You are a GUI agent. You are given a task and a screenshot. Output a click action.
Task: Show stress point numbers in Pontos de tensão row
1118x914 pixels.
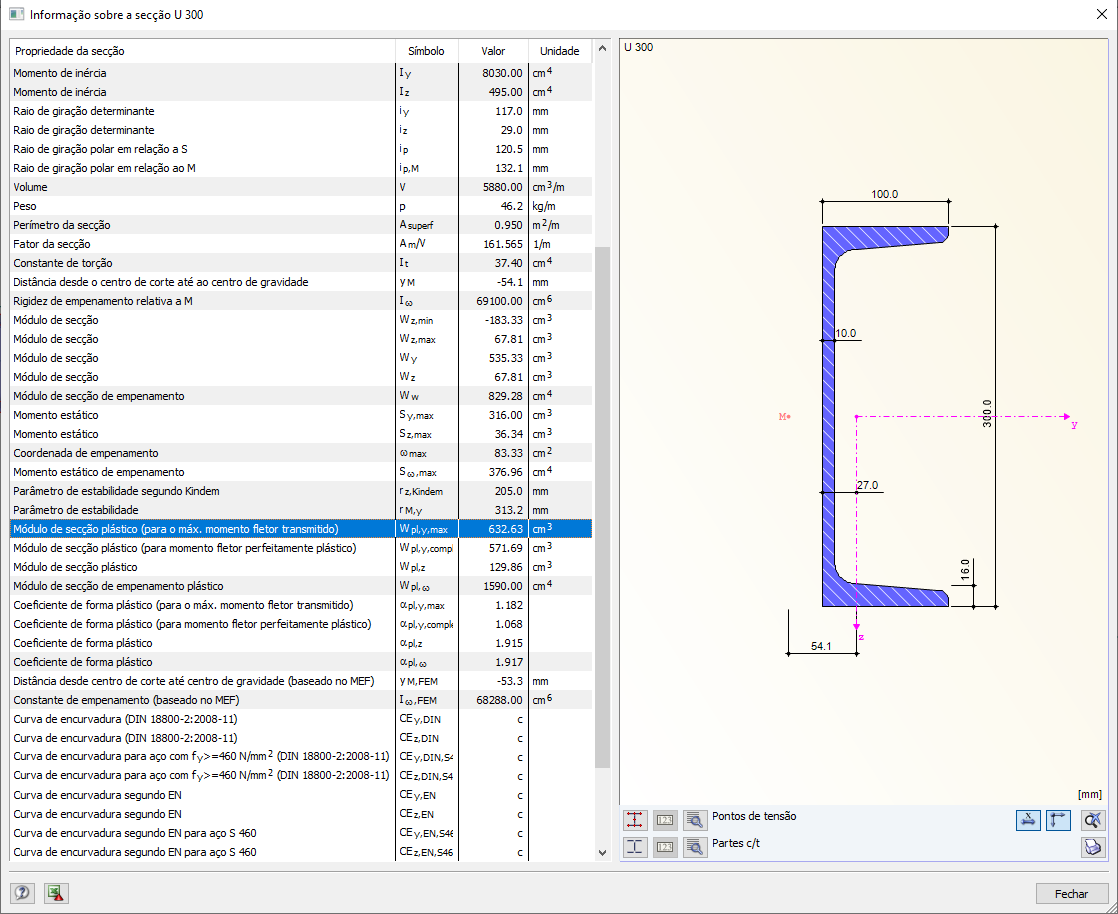(x=665, y=820)
